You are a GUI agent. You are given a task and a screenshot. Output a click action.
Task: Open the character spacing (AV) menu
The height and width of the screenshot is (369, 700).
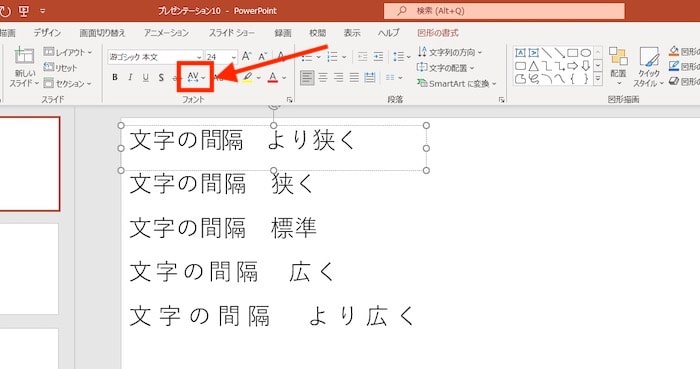click(x=196, y=78)
